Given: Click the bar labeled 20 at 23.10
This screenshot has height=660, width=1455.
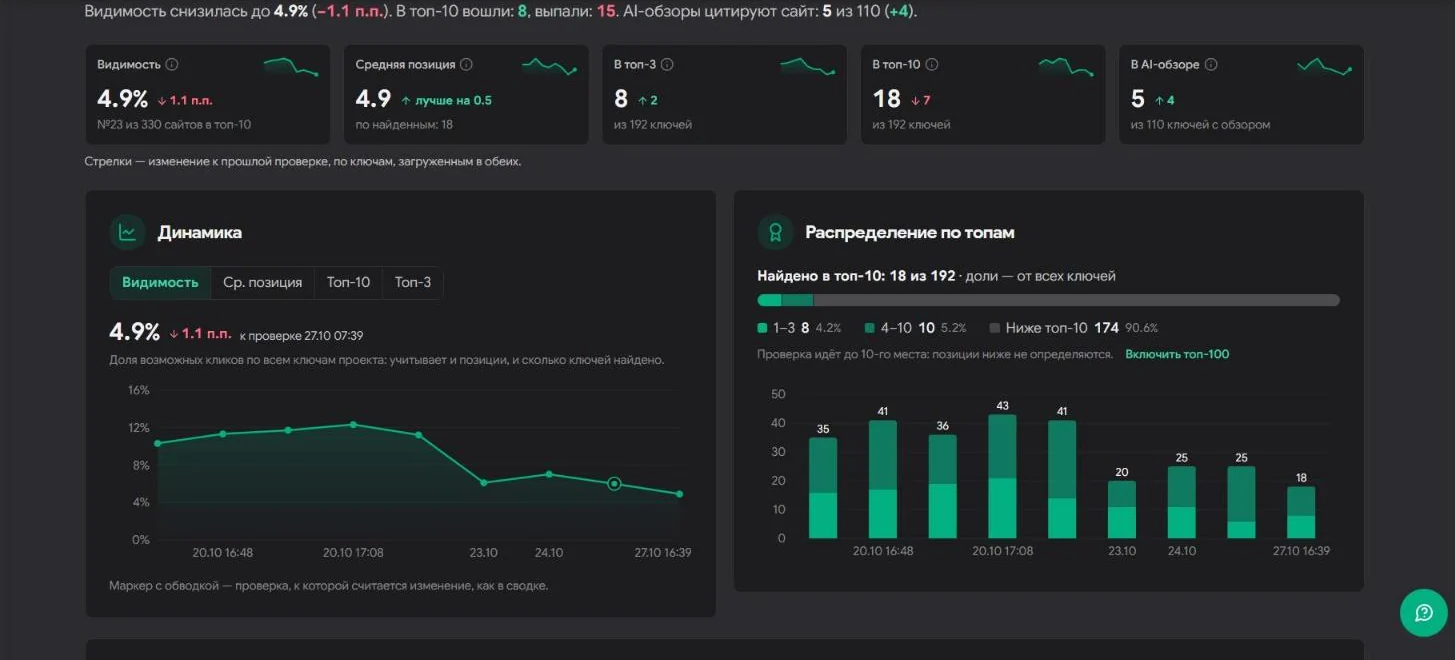Looking at the screenshot, I should click(1122, 510).
